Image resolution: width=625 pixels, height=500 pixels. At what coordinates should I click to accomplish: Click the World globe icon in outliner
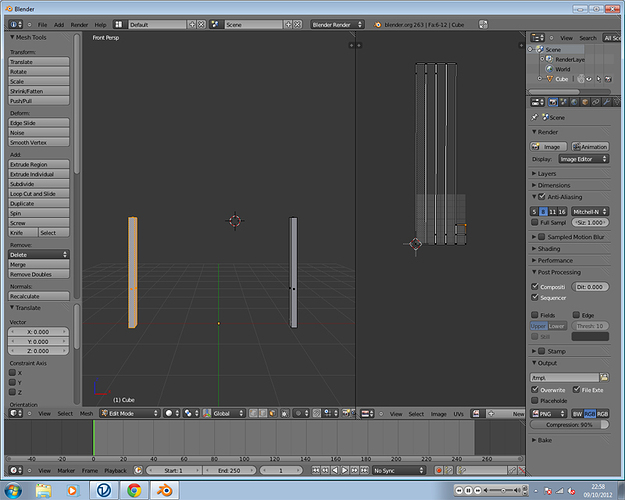tap(550, 69)
